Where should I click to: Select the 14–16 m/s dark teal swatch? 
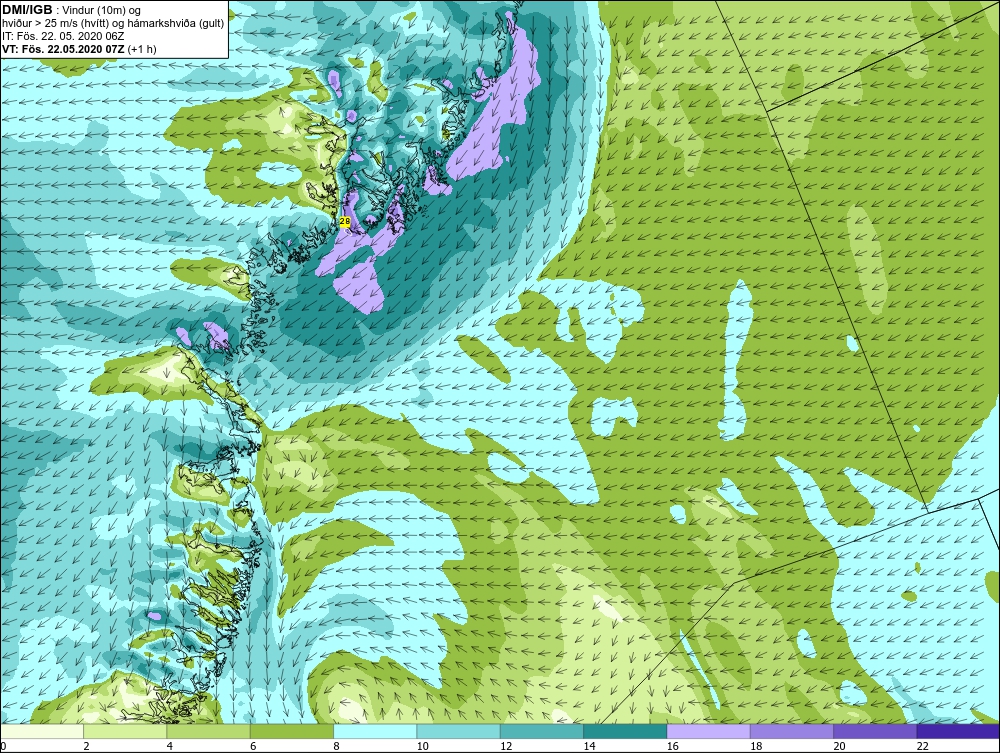(x=625, y=731)
